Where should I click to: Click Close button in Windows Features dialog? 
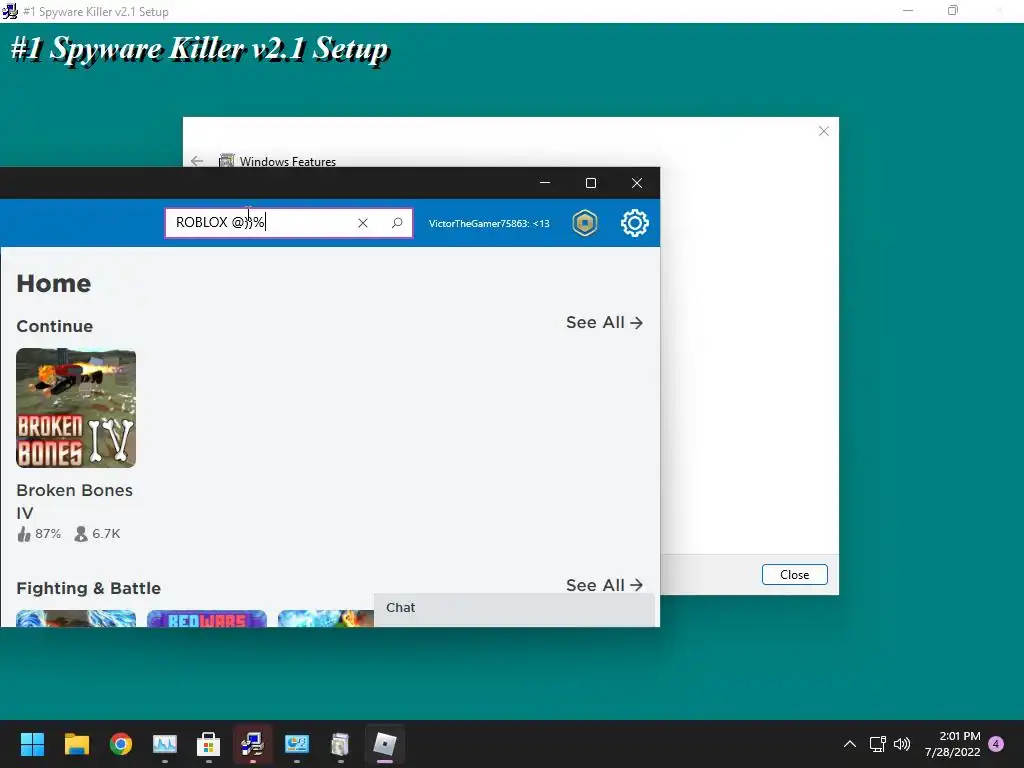tap(794, 575)
